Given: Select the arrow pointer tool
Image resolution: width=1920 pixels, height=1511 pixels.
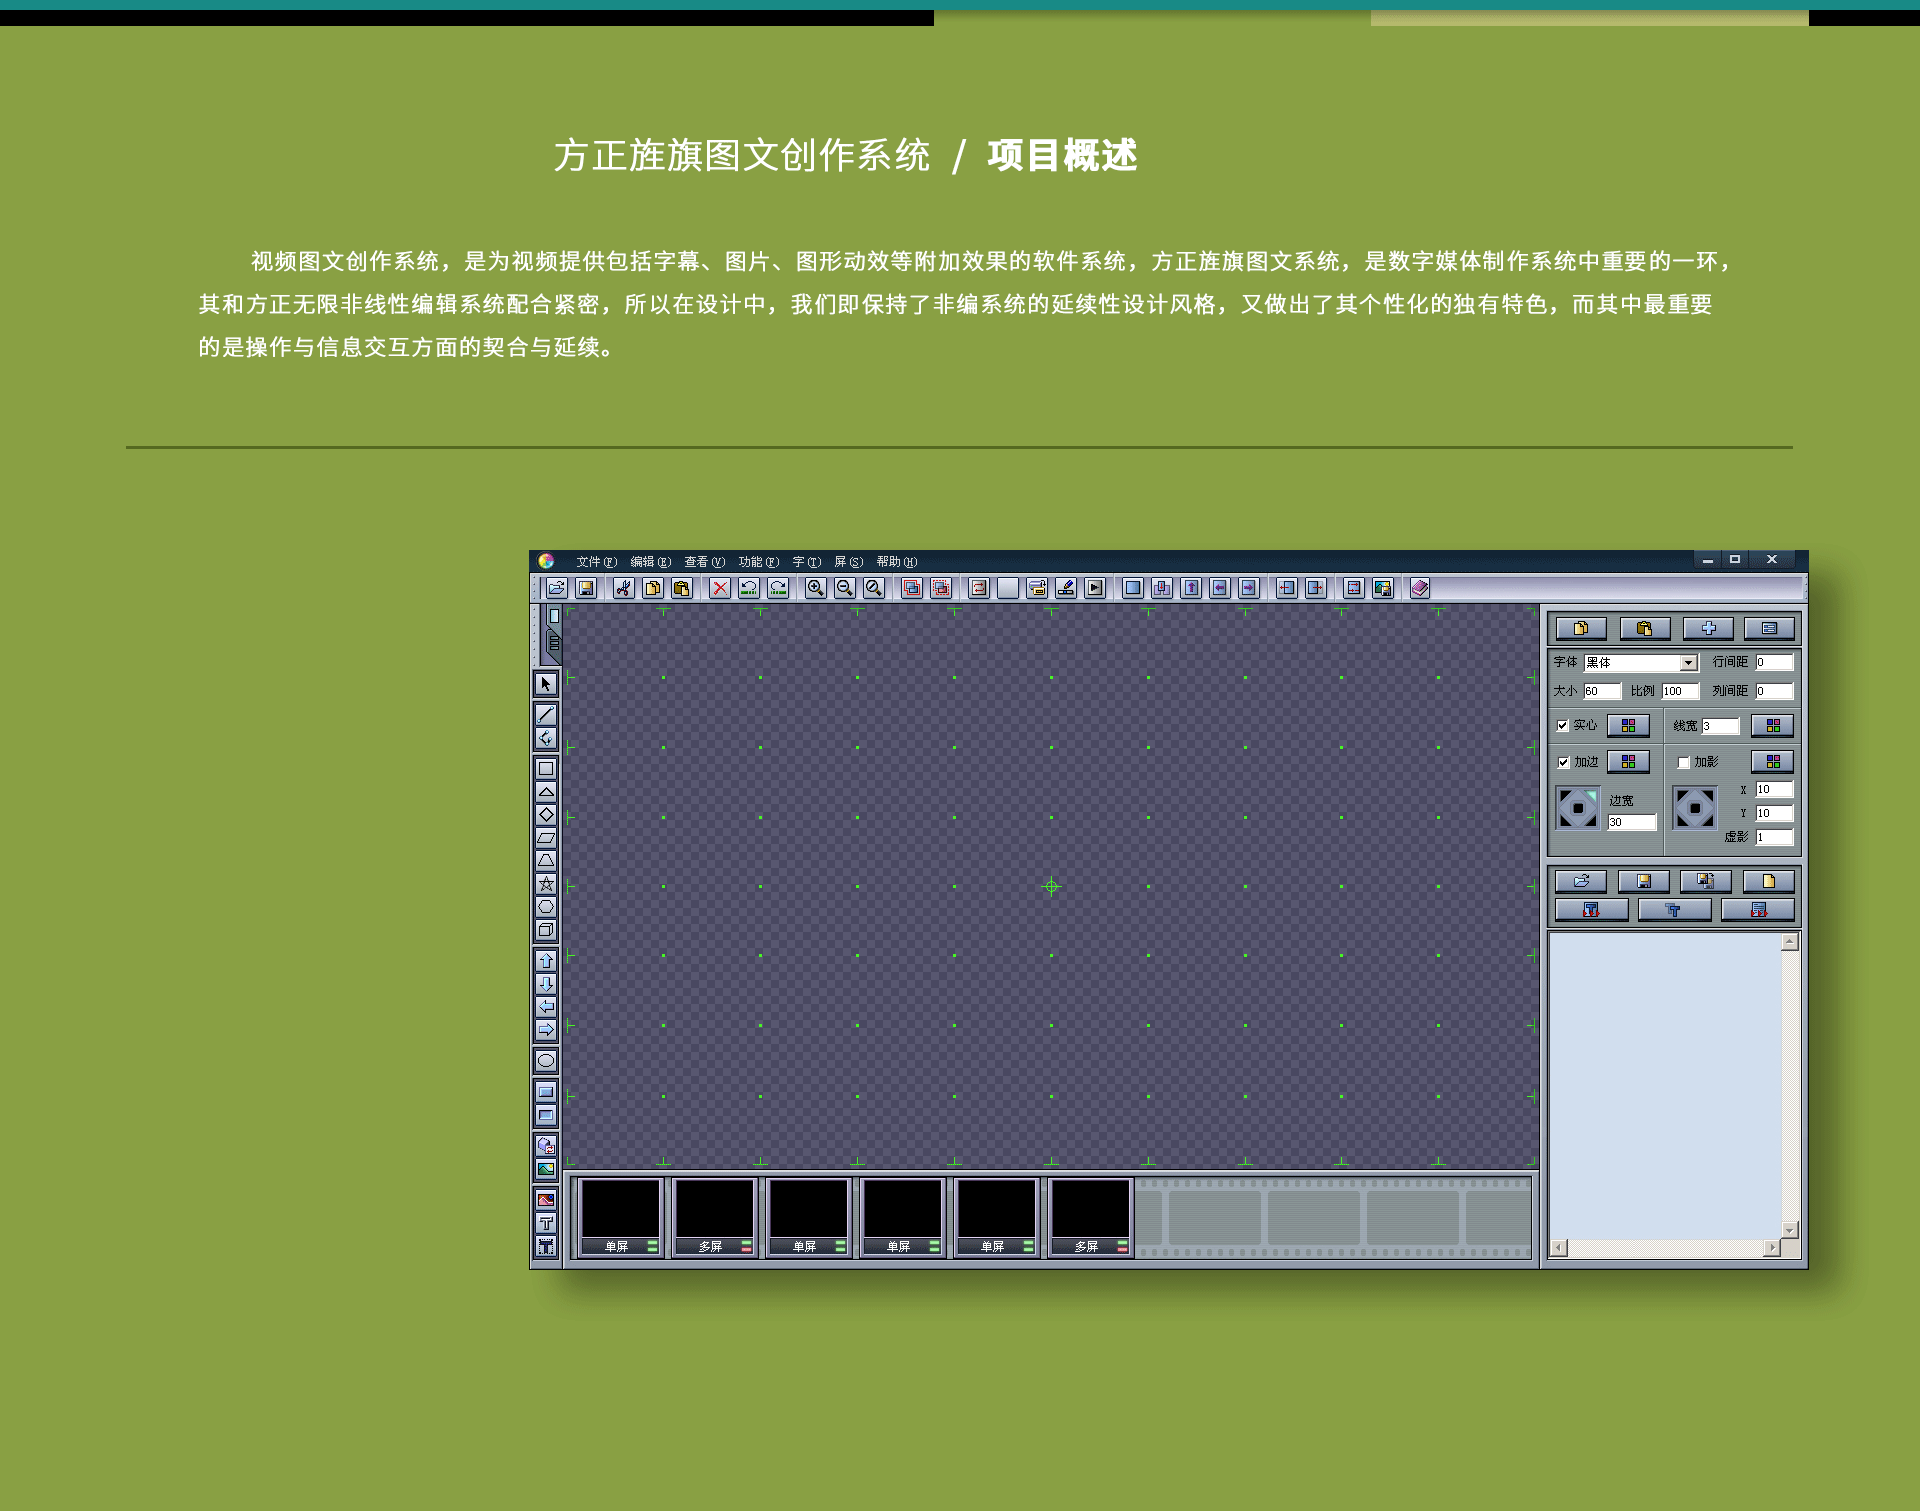Looking at the screenshot, I should point(546,684).
